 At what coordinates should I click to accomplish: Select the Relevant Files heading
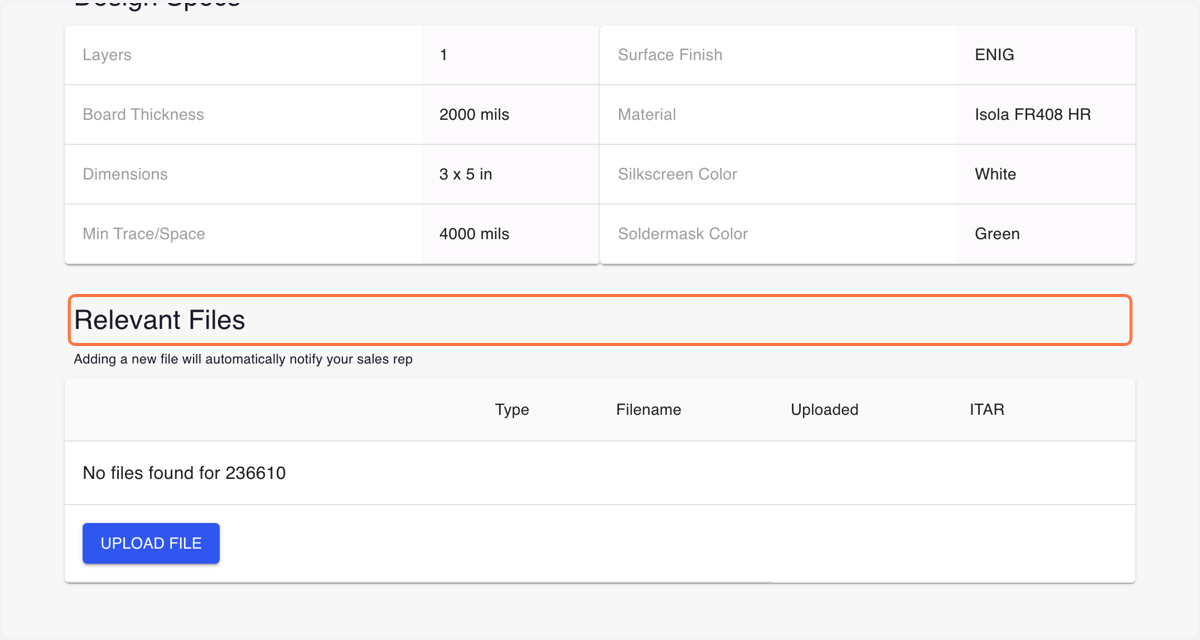coord(160,320)
